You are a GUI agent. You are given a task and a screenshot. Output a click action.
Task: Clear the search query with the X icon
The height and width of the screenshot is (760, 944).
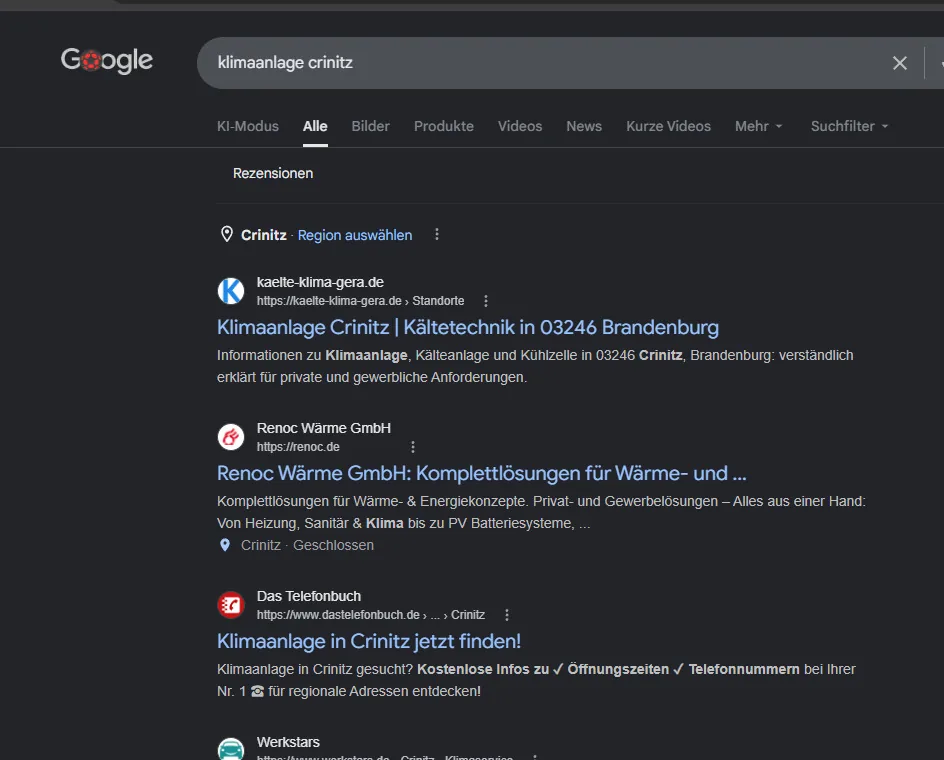pyautogui.click(x=899, y=63)
